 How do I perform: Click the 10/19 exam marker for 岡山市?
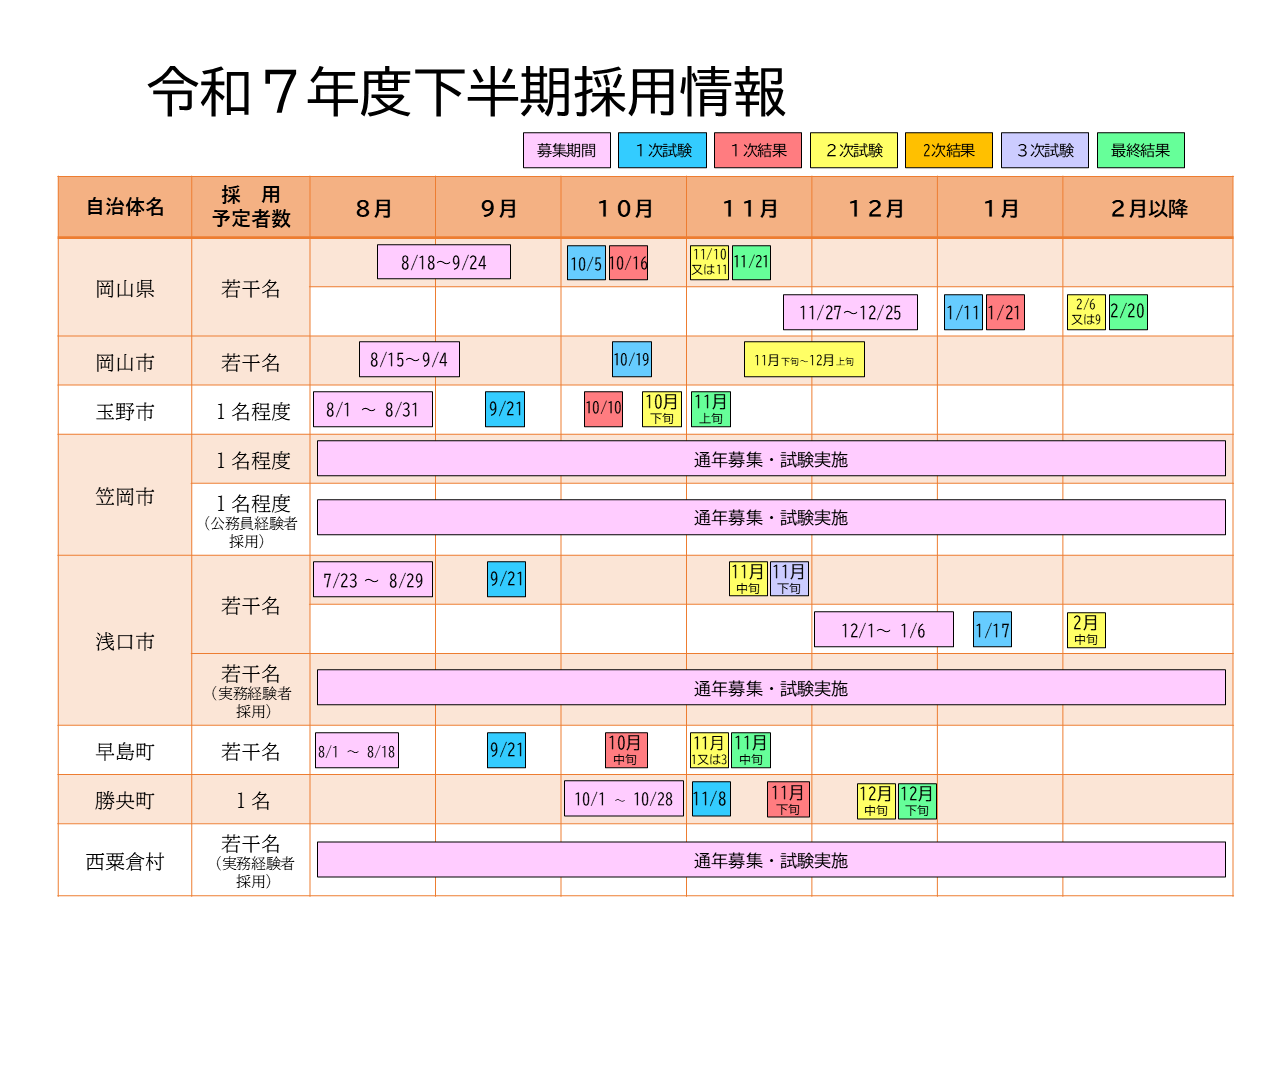pos(631,360)
